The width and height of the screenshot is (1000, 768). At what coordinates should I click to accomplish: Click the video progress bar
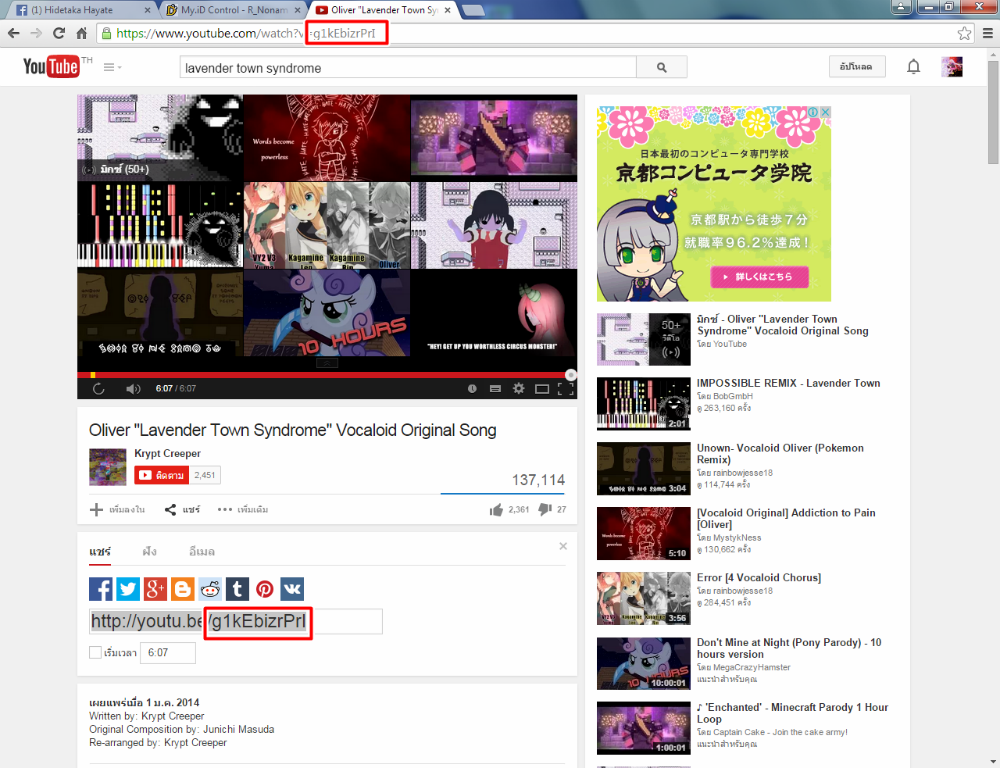(327, 375)
